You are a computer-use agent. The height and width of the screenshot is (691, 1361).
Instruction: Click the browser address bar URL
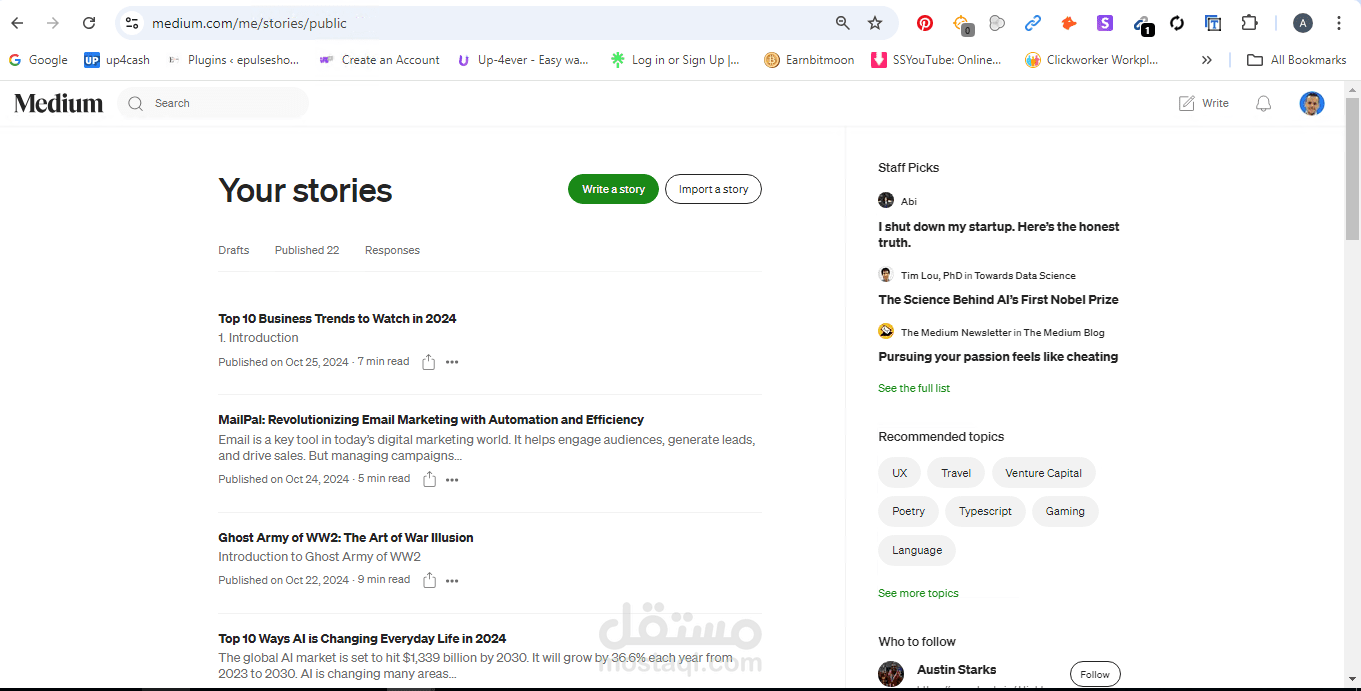tap(249, 23)
